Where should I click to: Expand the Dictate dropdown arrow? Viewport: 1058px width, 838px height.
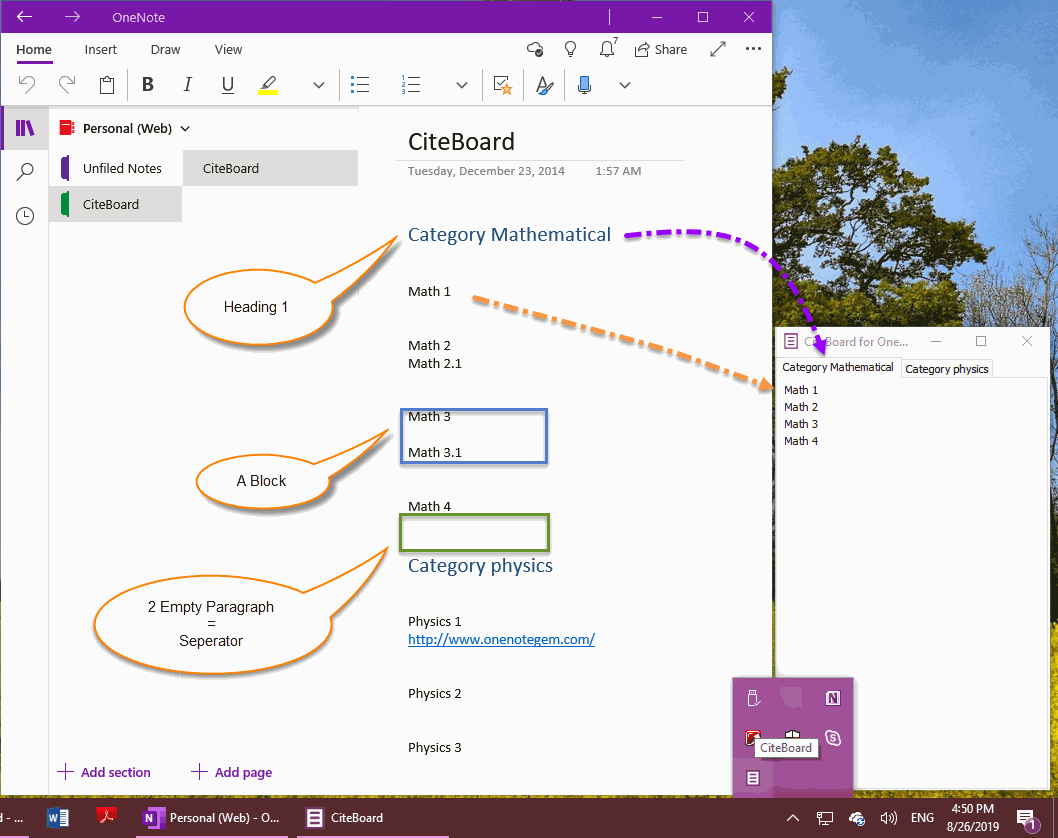(x=625, y=85)
